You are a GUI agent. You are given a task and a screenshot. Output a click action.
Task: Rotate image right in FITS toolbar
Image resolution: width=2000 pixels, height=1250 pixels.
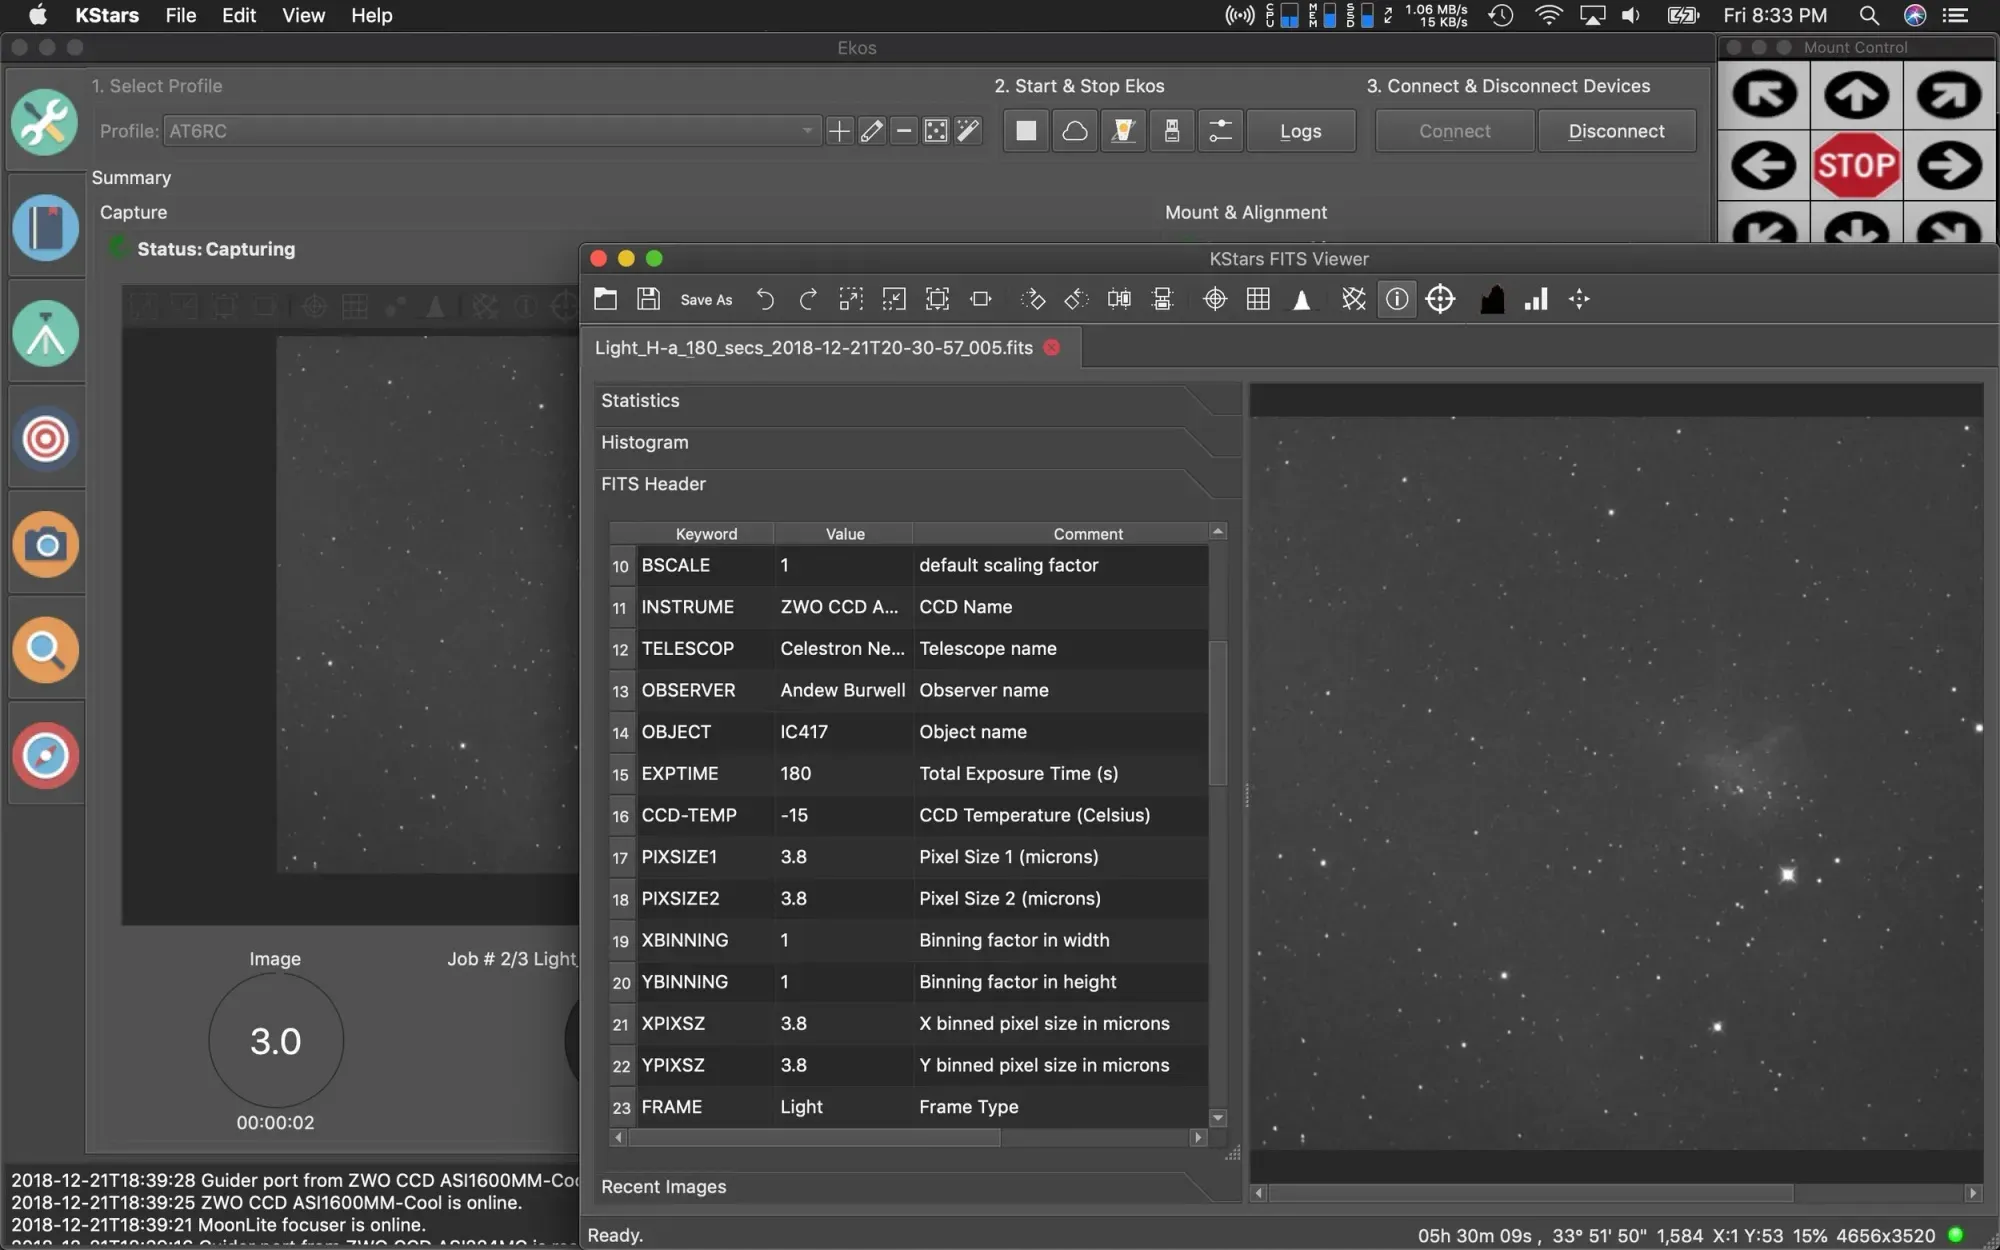[1033, 299]
